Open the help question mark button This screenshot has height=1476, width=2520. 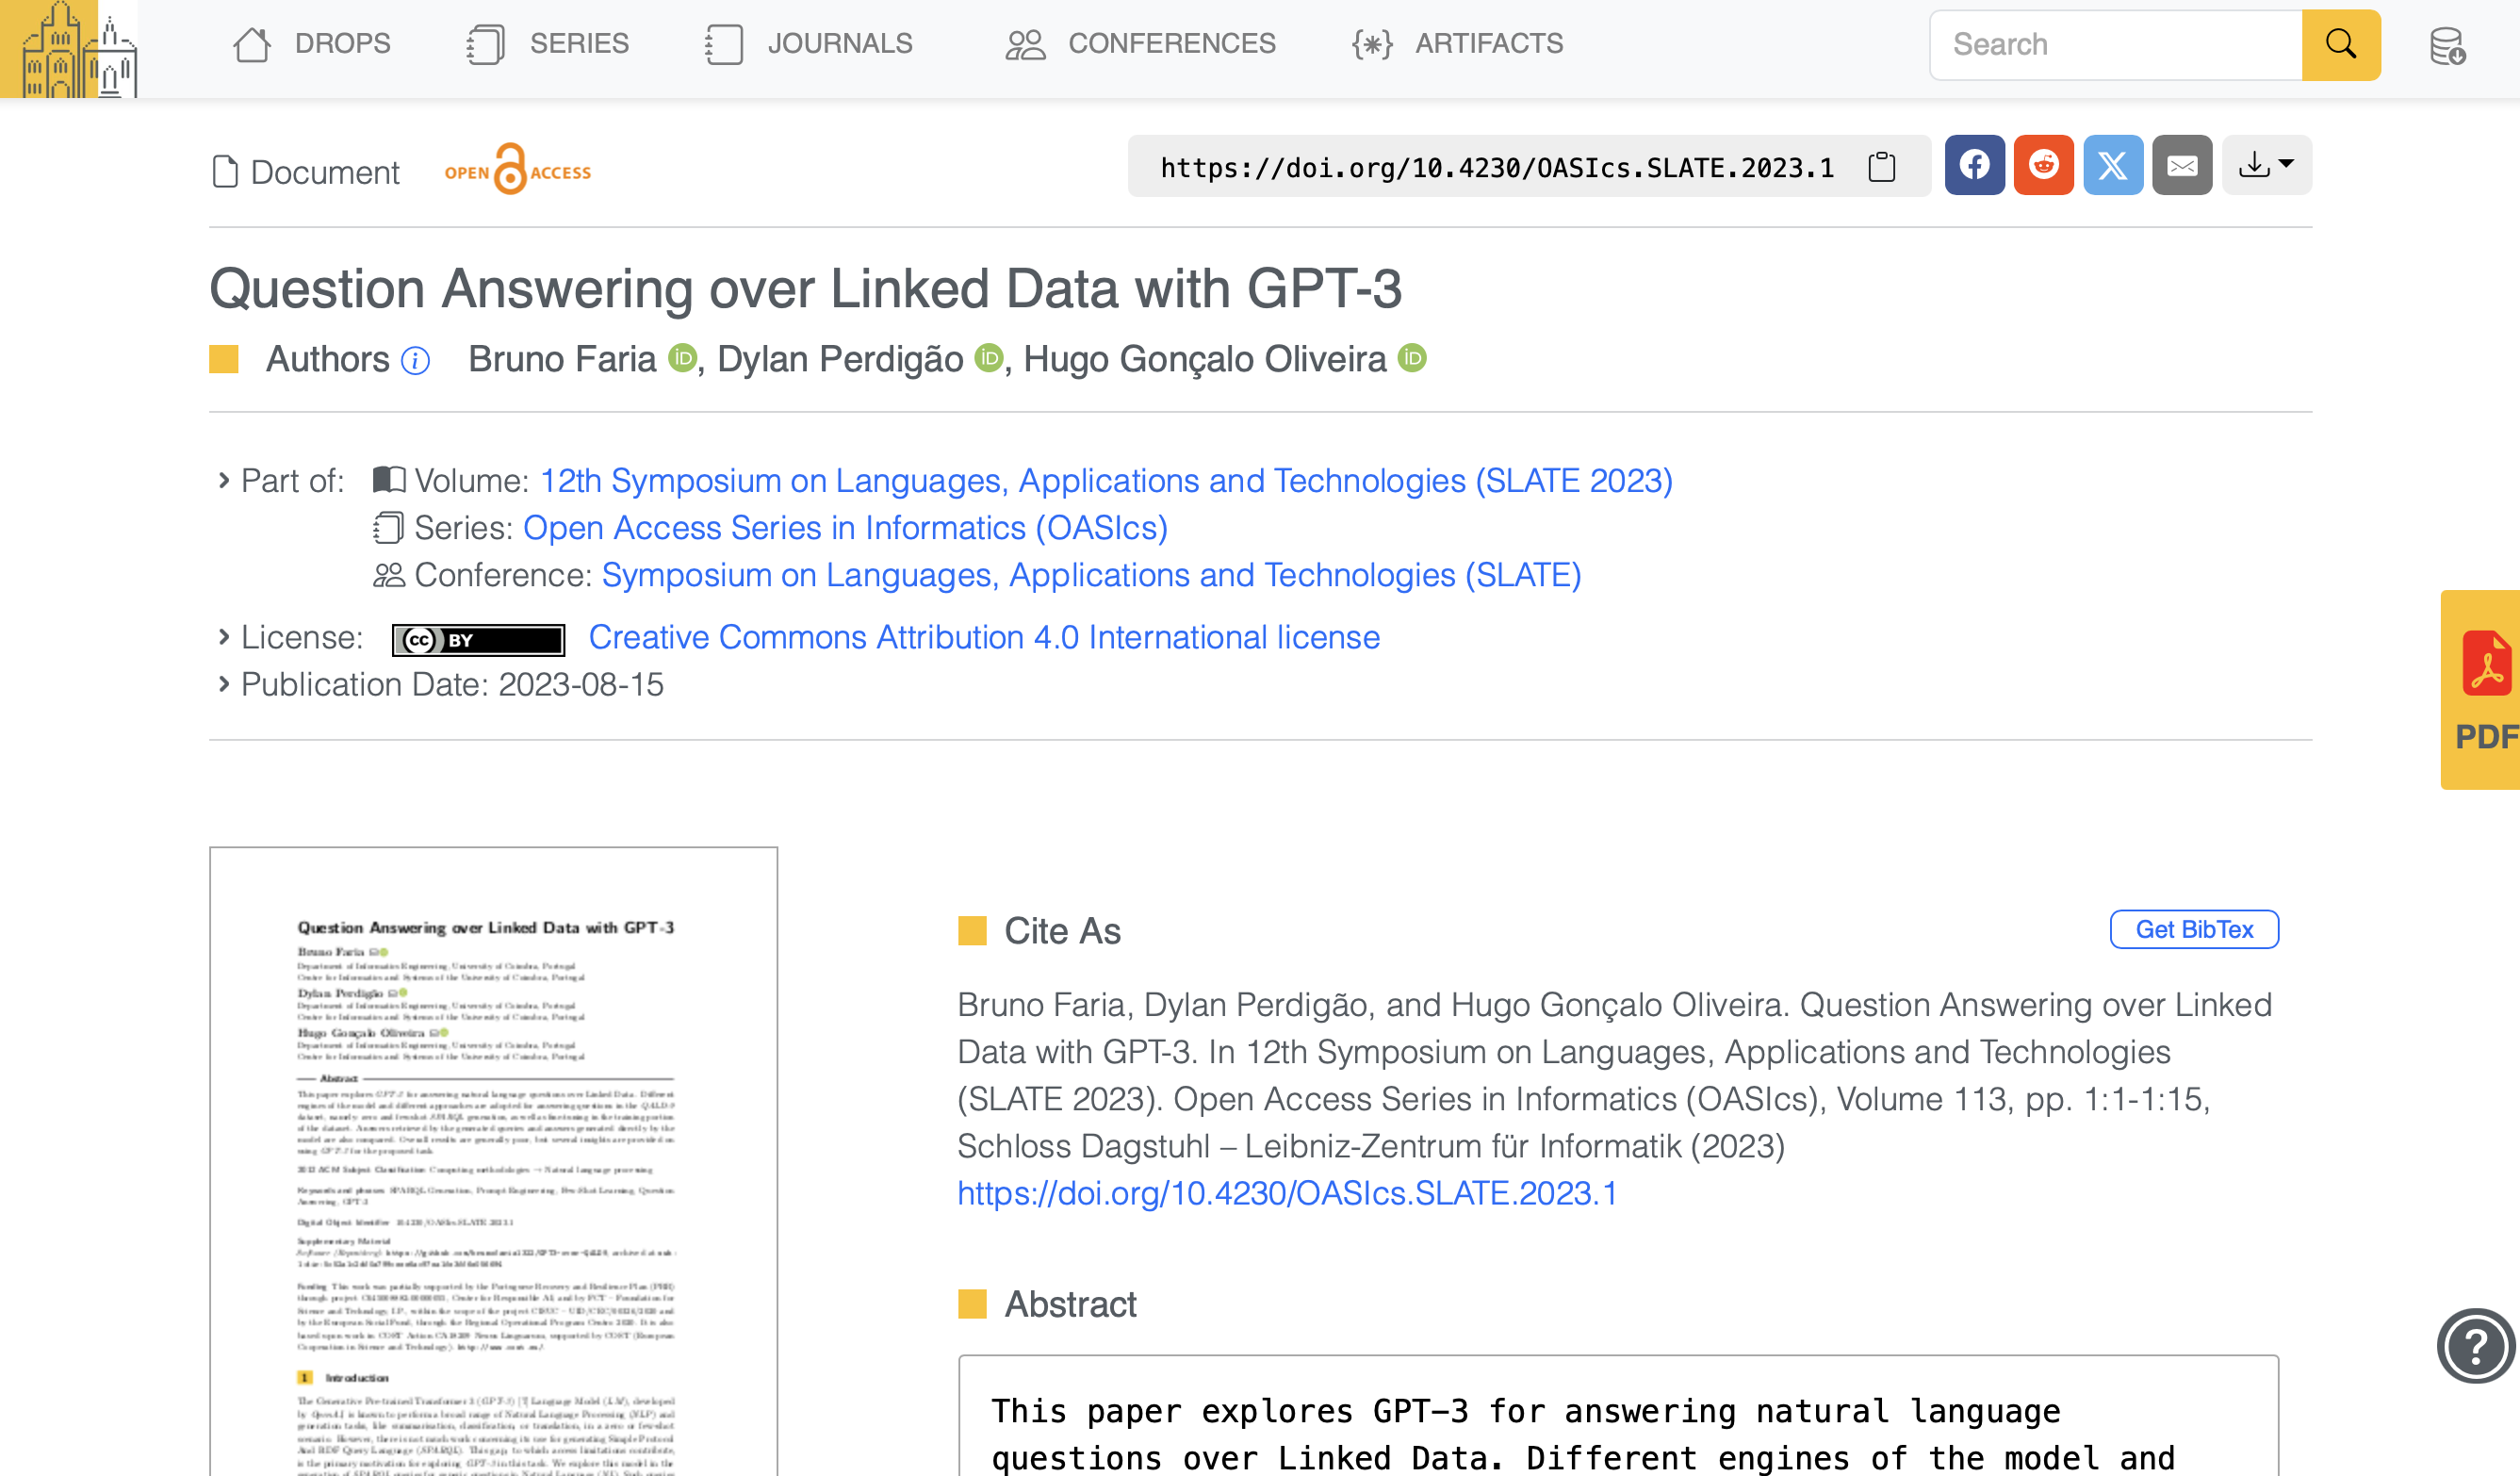(x=2475, y=1346)
